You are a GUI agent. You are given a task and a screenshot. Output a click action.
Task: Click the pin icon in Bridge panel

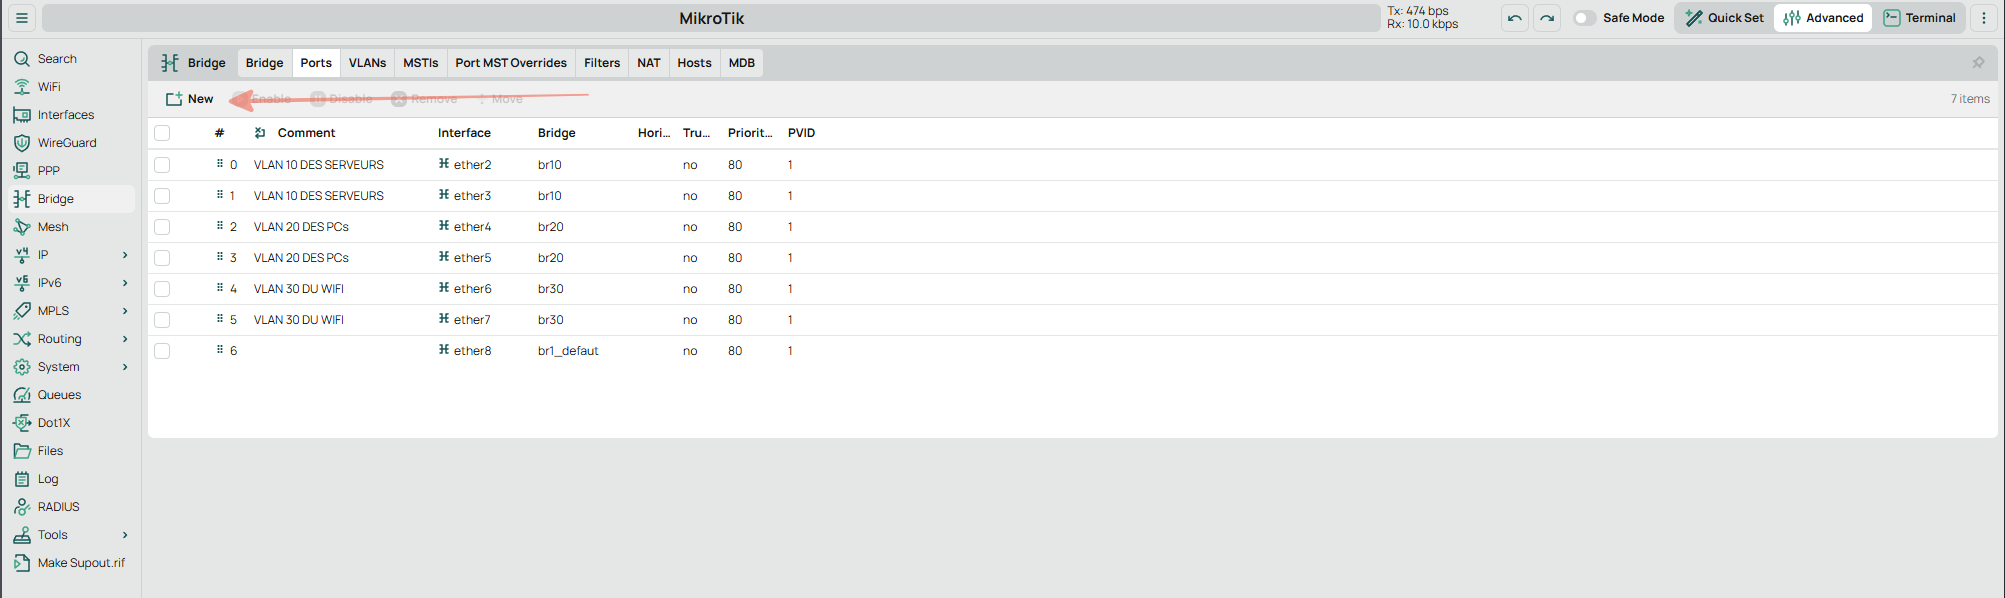1978,63
